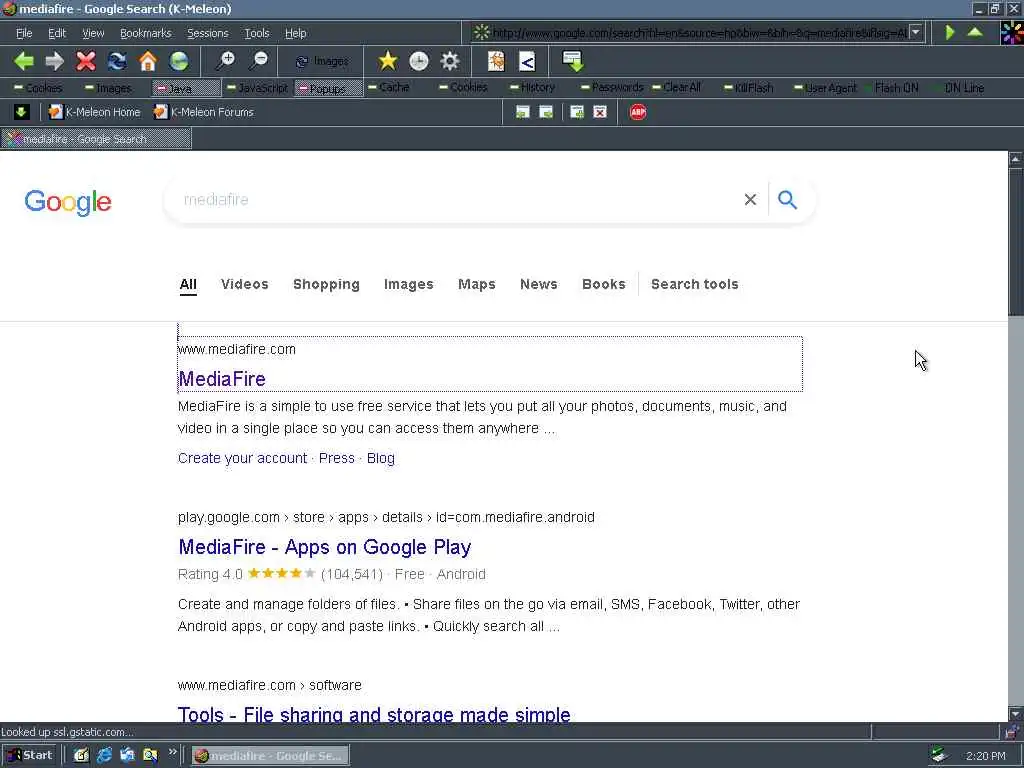Expand the taskbar quick launch chevron

172,752
